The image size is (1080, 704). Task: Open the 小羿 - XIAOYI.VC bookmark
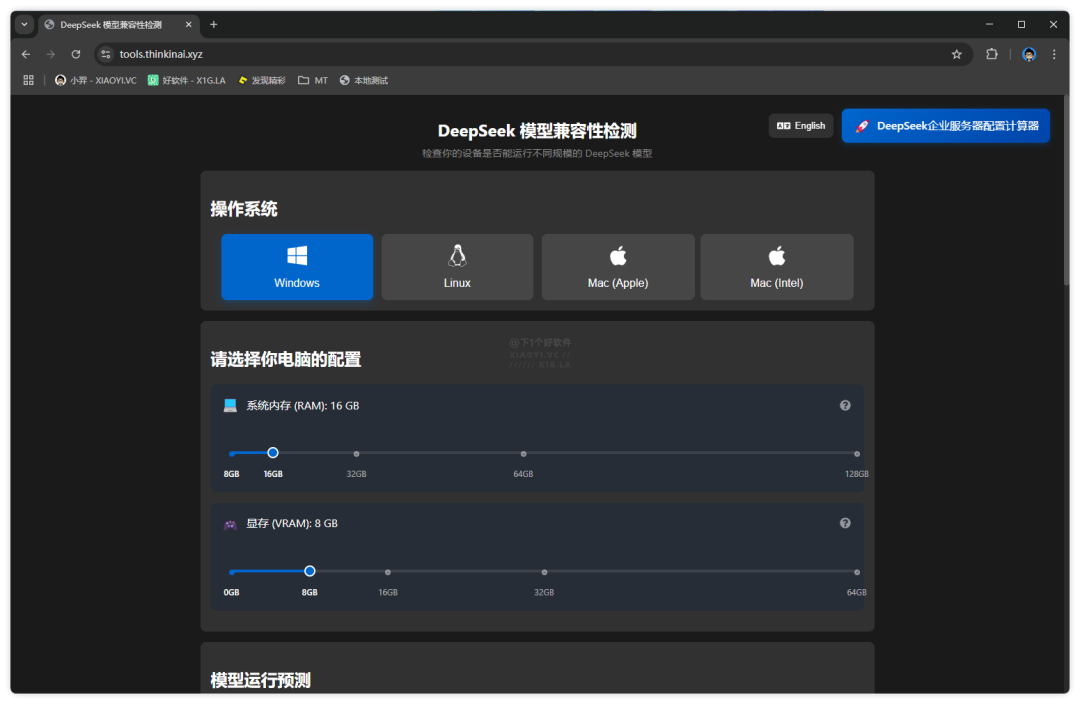pos(96,81)
